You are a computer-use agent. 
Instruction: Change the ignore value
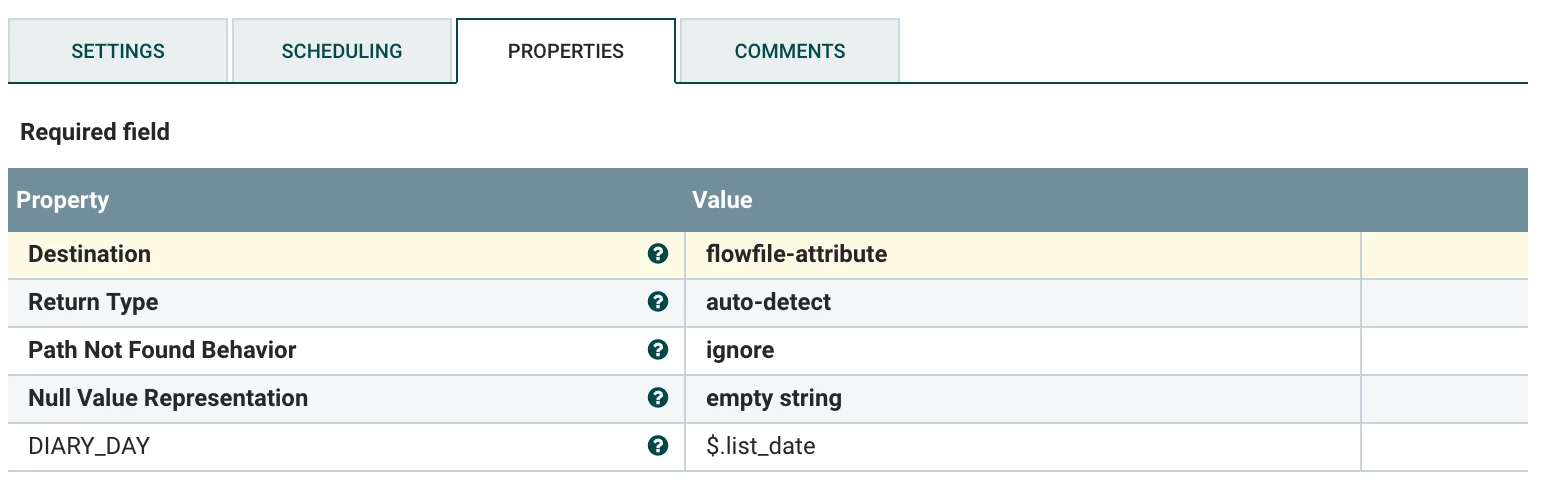pos(1023,350)
